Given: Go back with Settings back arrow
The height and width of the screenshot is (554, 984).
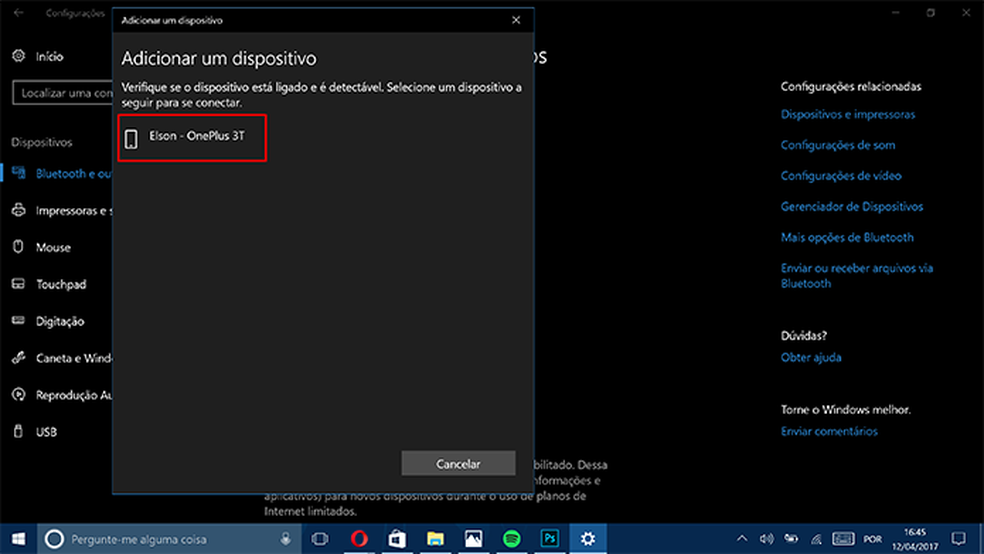Looking at the screenshot, I should (19, 12).
